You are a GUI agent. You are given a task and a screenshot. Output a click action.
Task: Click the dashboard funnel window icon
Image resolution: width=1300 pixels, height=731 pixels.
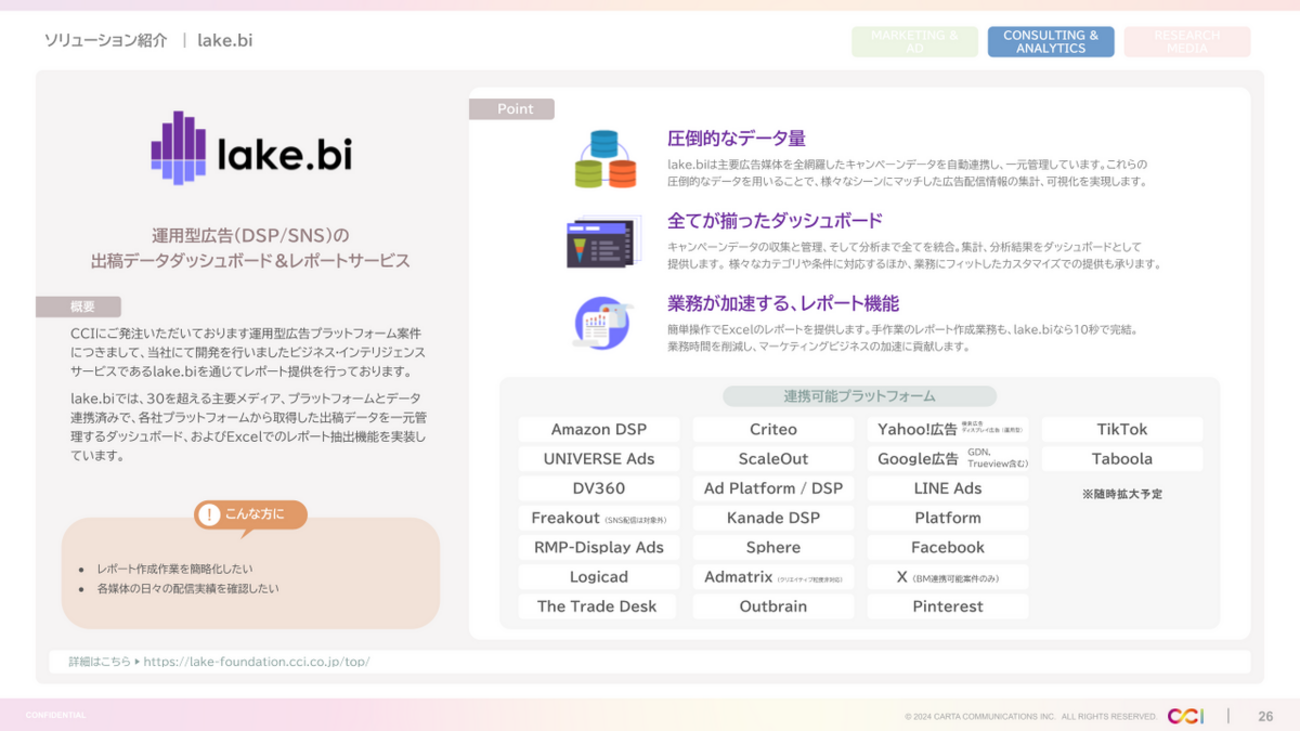pyautogui.click(x=603, y=243)
